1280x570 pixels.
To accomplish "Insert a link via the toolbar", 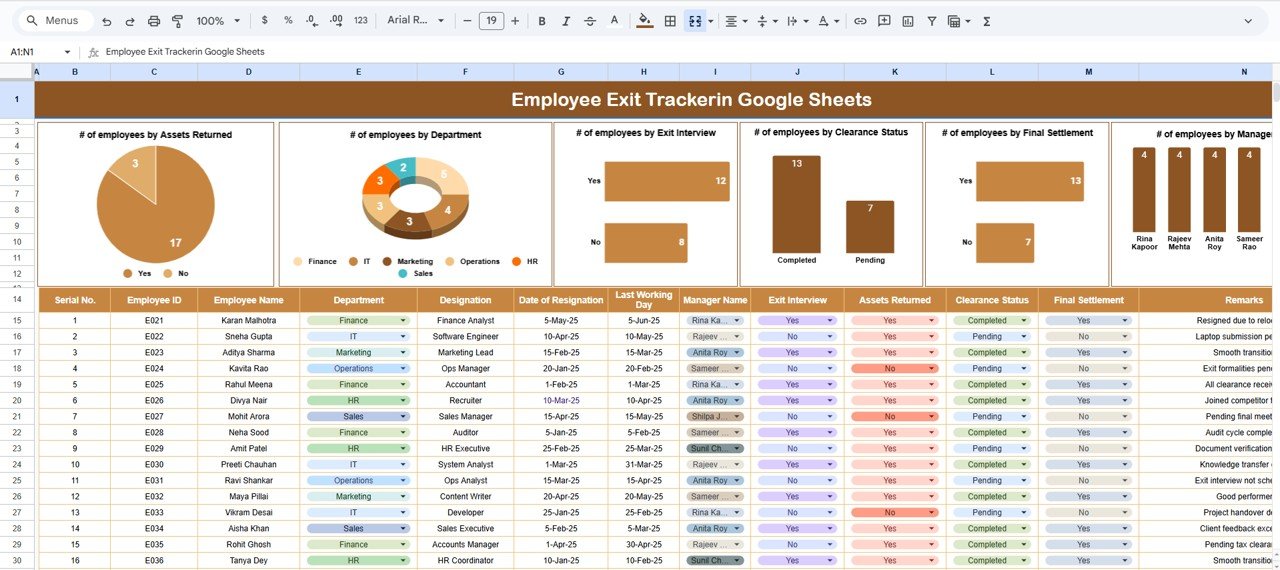I will pyautogui.click(x=859, y=21).
